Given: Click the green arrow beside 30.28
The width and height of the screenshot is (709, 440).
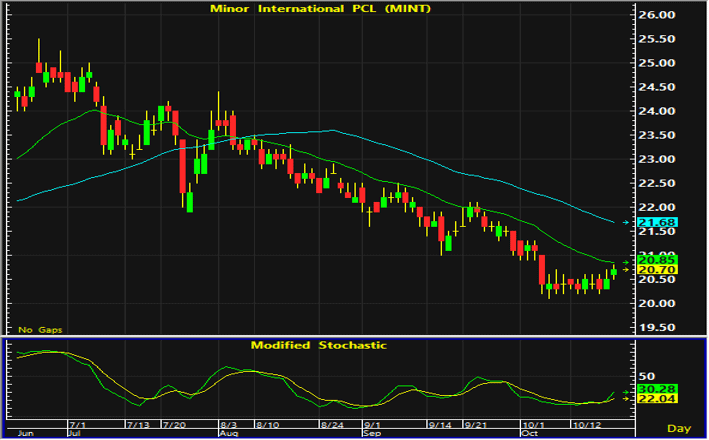Looking at the screenshot, I should point(626,392).
